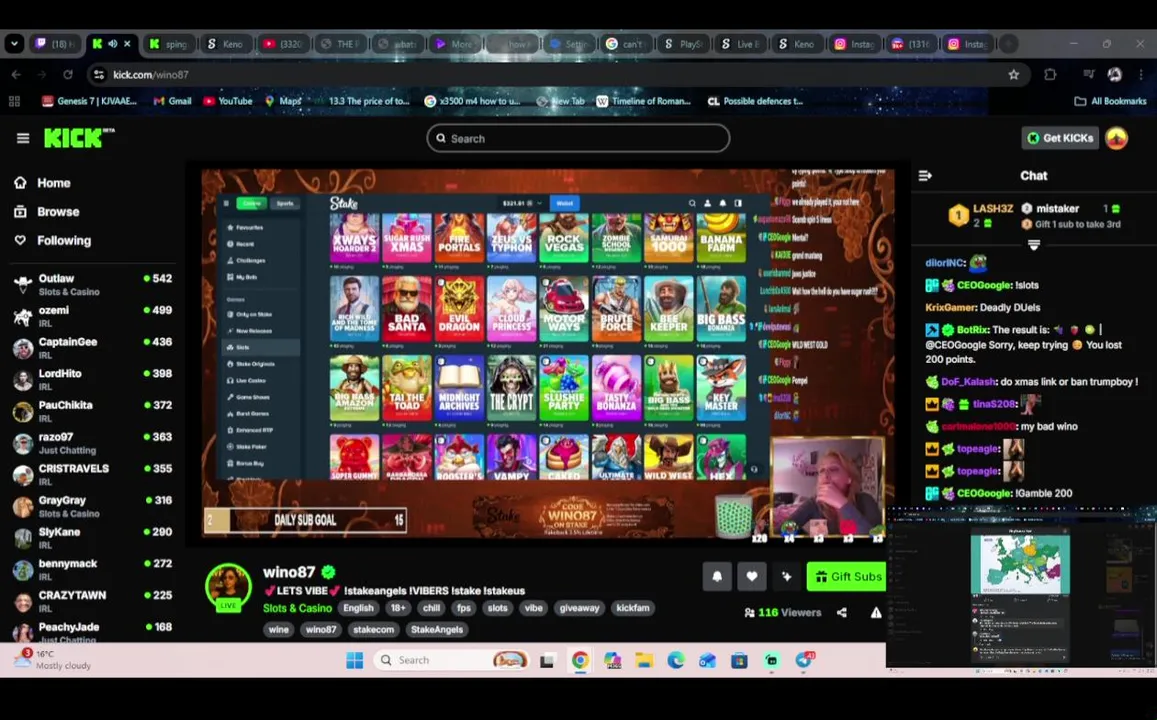Screen dimensions: 1157x720
Task: Open the All Bookmarks folder
Action: pyautogui.click(x=1110, y=101)
